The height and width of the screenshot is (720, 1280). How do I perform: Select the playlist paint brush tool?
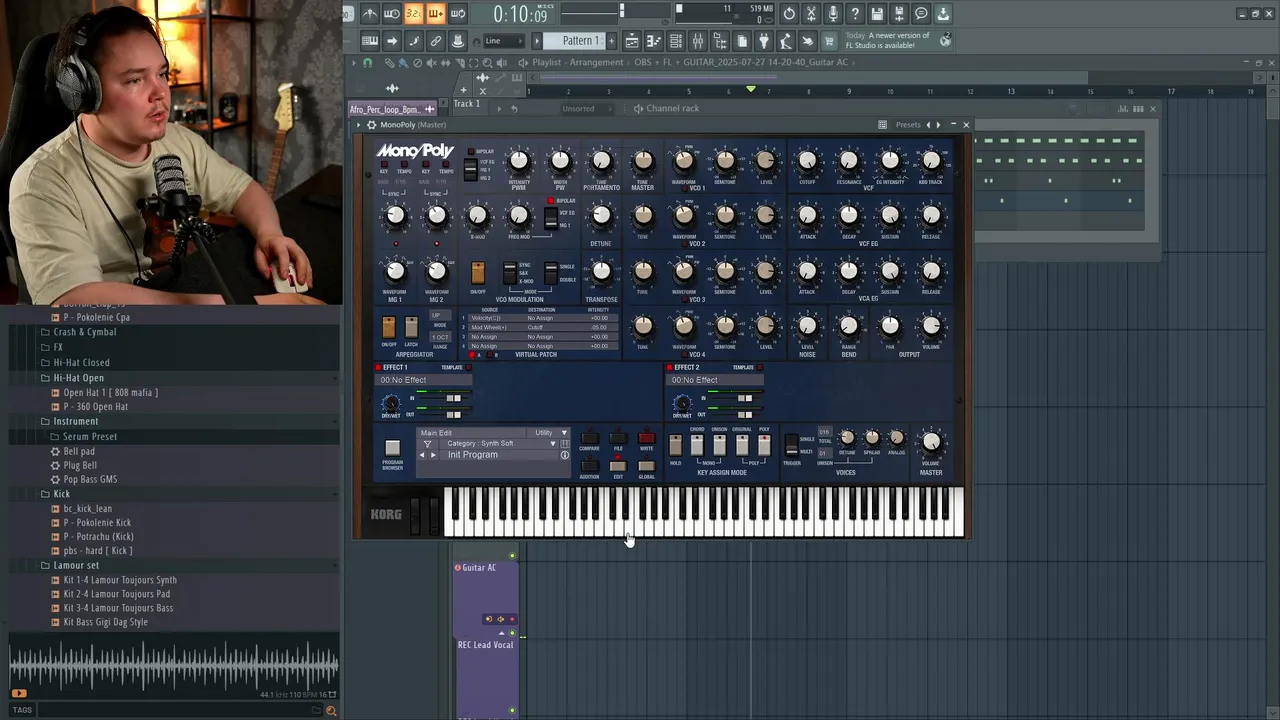403,62
